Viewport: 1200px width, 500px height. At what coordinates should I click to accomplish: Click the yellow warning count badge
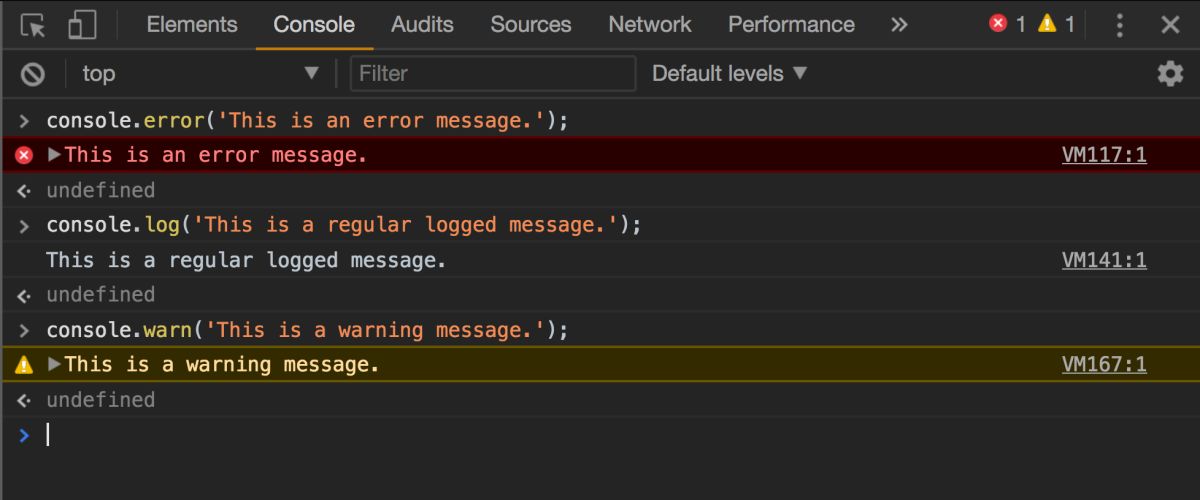(1056, 24)
